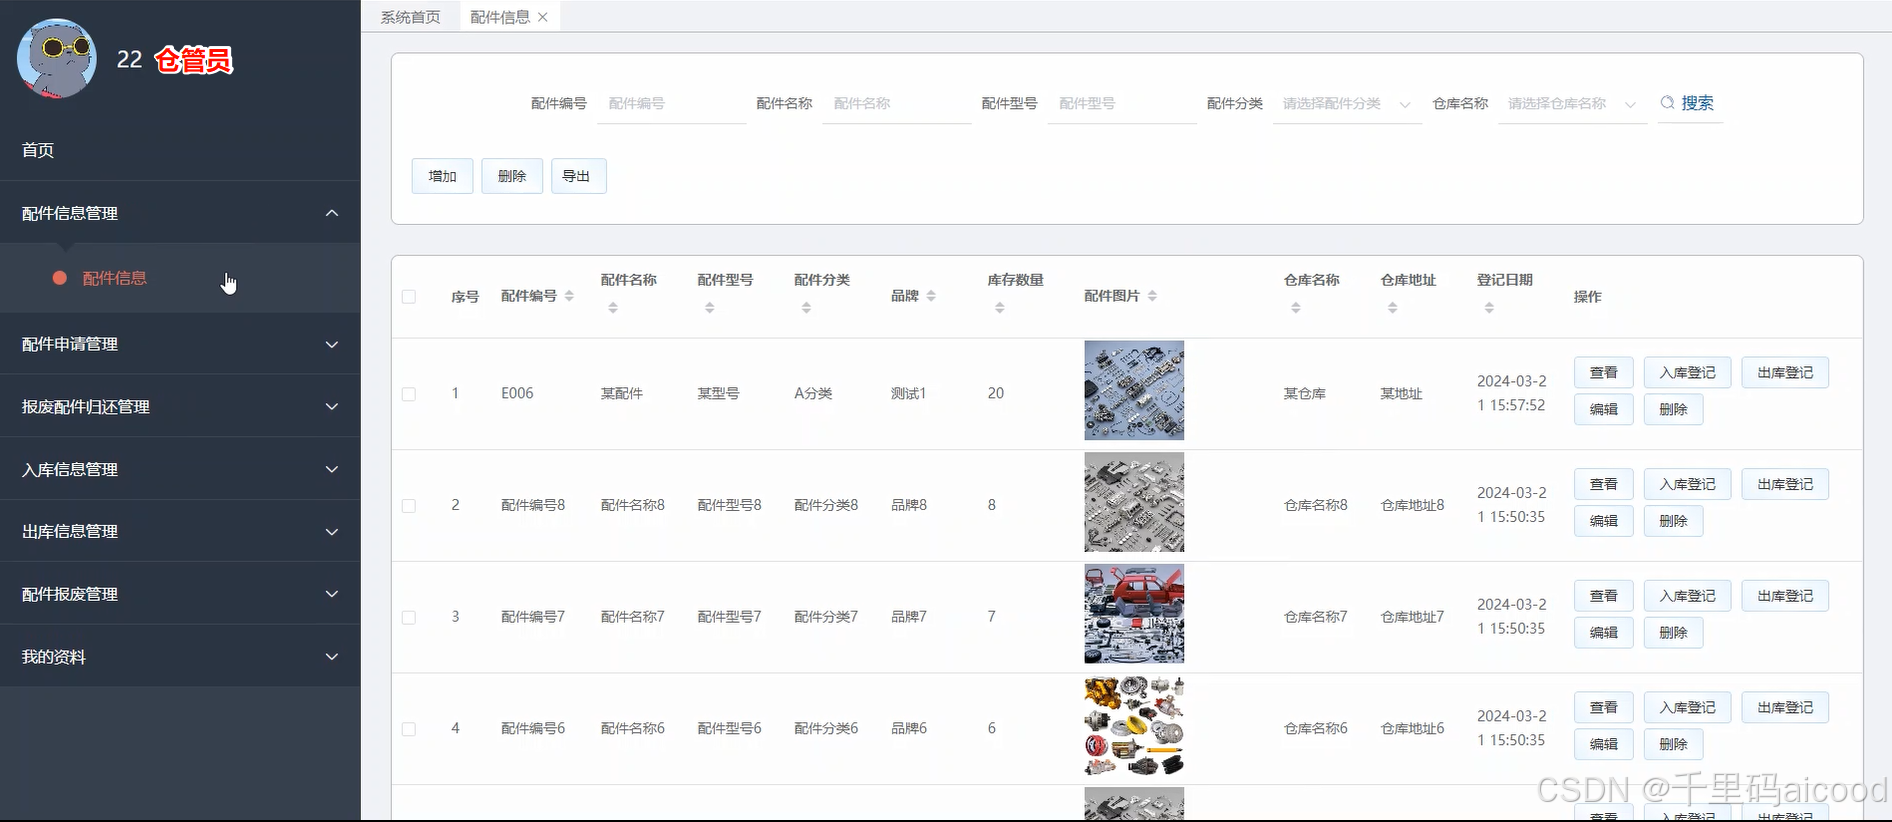The height and width of the screenshot is (822, 1892).
Task: Expand the 我的资料 menu
Action: click(x=180, y=657)
